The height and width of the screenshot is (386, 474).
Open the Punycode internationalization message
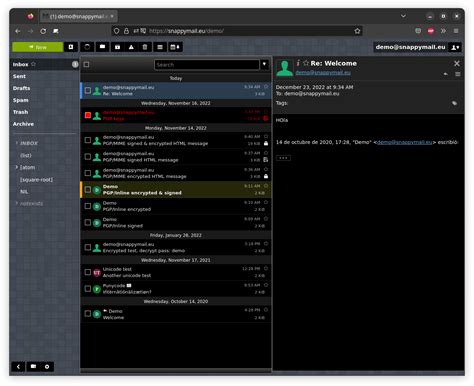[x=176, y=289]
